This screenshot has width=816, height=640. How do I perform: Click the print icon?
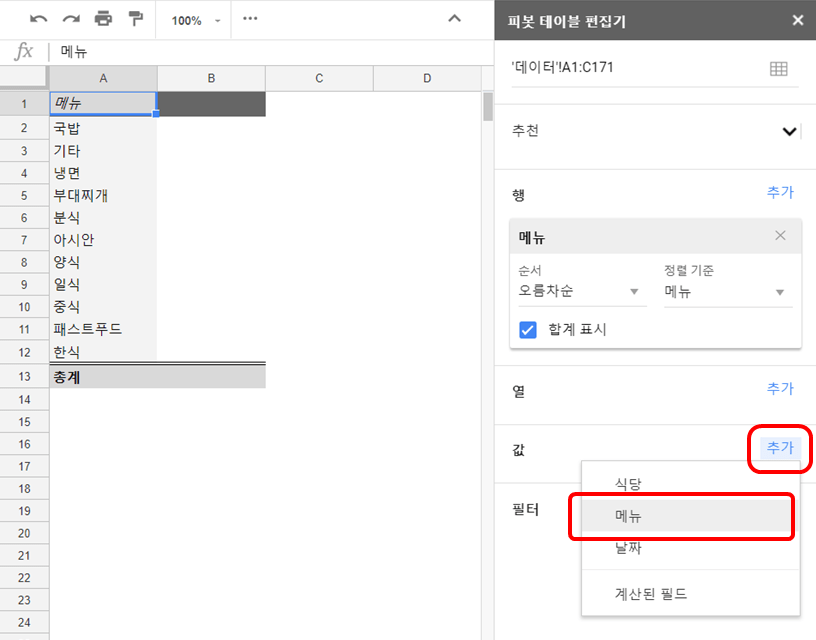103,19
